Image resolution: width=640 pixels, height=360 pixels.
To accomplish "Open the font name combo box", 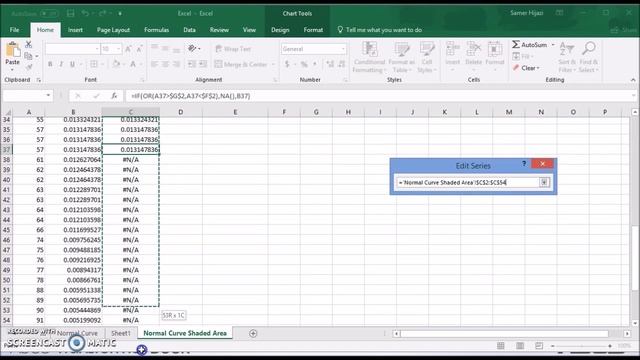I will tap(72, 49).
